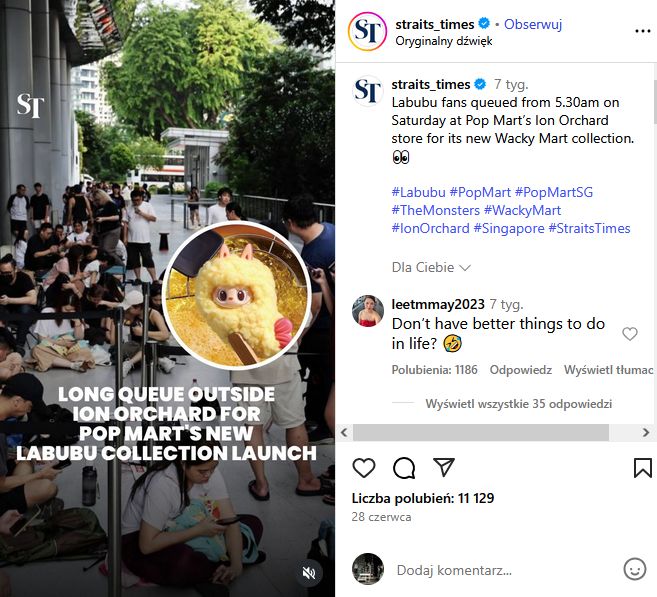Click Odpowiedz under leetmmay2023's comment
657x597 pixels.
point(521,370)
